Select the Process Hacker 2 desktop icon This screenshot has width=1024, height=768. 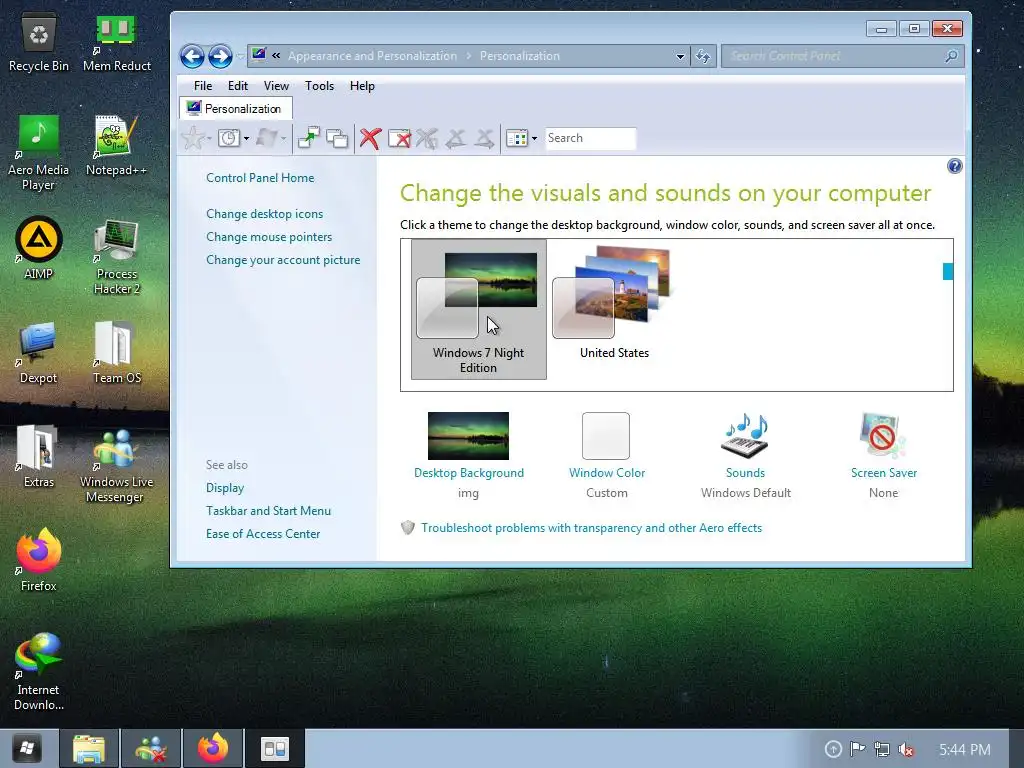point(116,257)
